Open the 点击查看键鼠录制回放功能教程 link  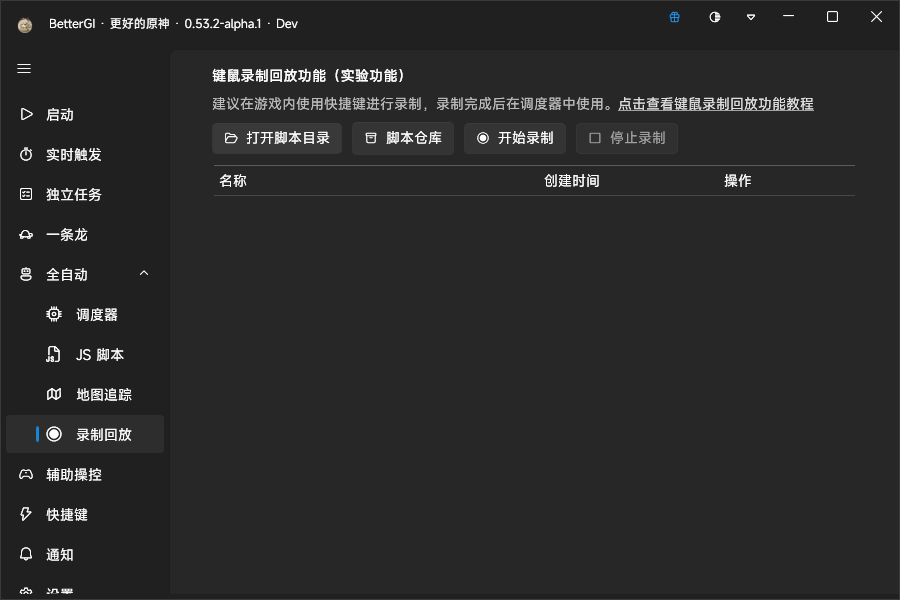pos(716,104)
